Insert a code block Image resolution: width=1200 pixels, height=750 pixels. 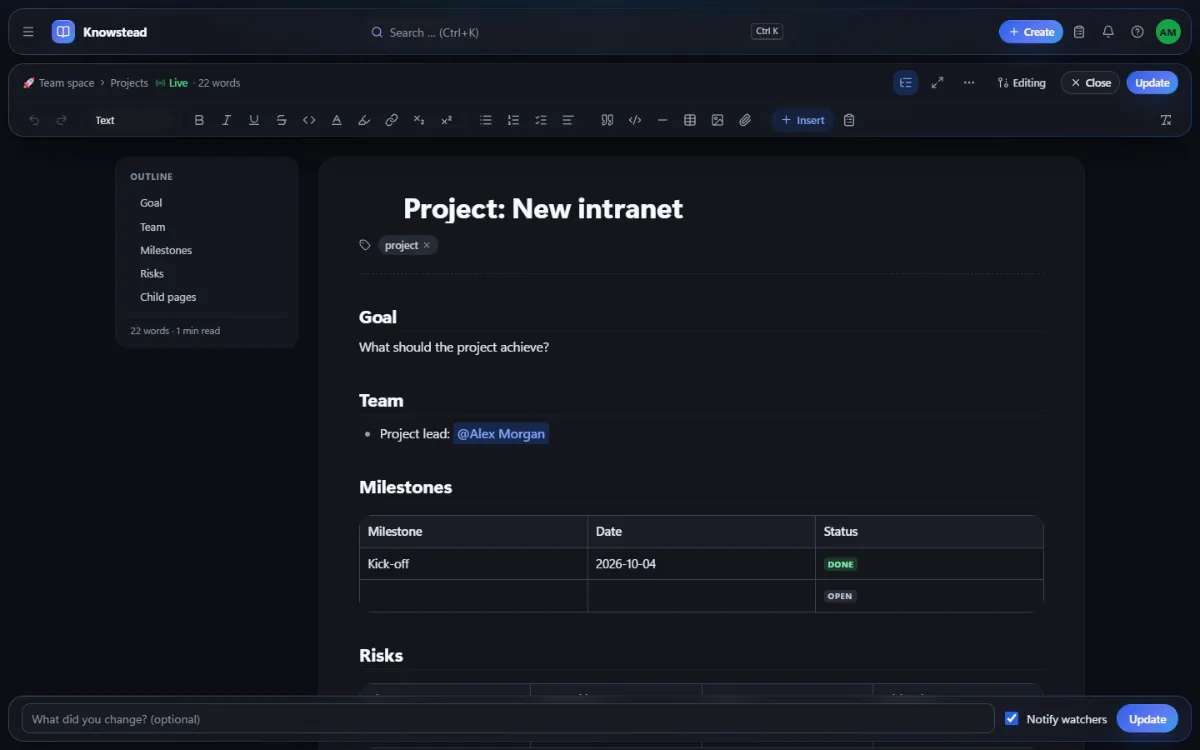[635, 120]
